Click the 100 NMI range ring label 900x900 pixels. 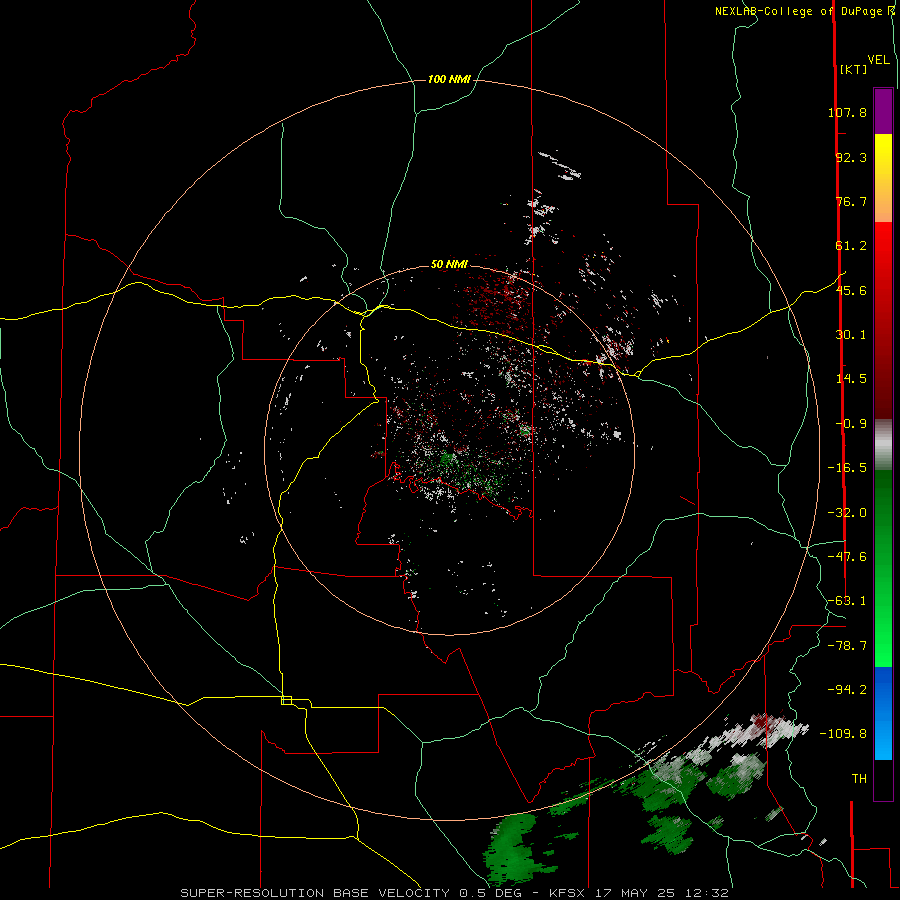point(449,79)
